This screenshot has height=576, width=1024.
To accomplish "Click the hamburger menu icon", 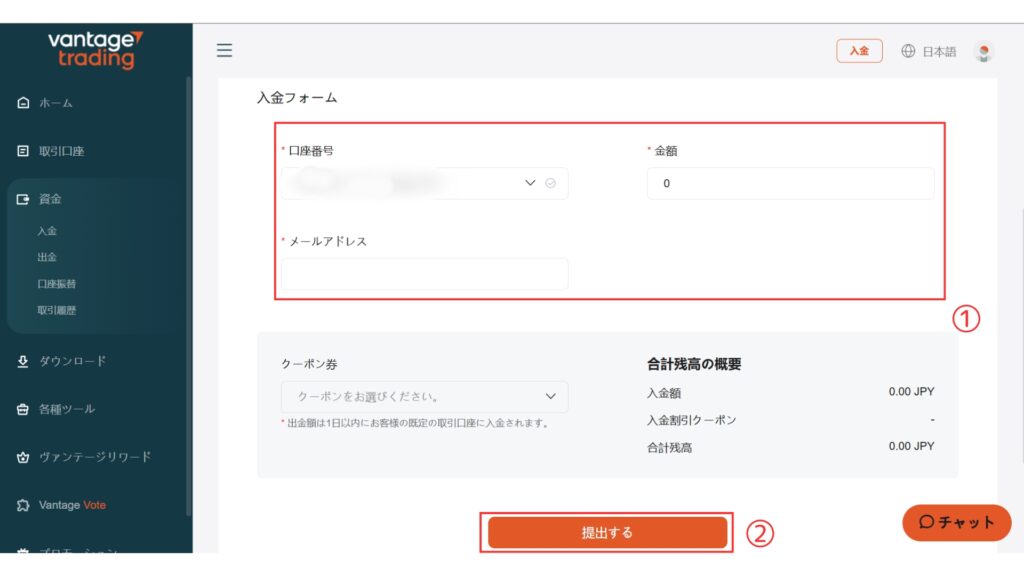I will click(x=224, y=50).
